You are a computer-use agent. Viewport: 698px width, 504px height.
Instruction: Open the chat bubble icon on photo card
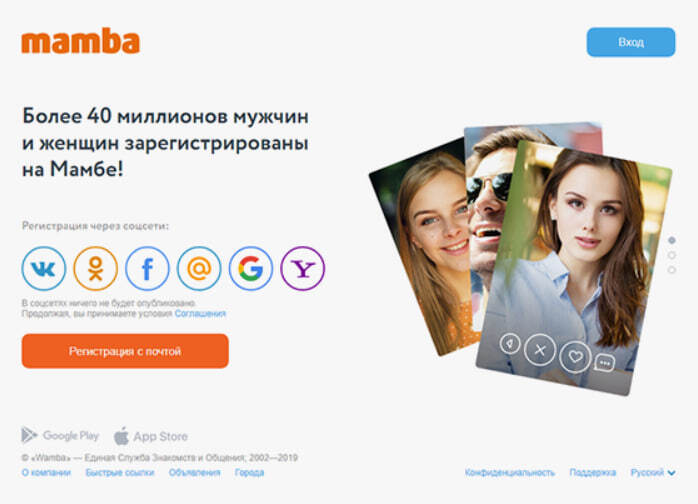click(x=605, y=363)
